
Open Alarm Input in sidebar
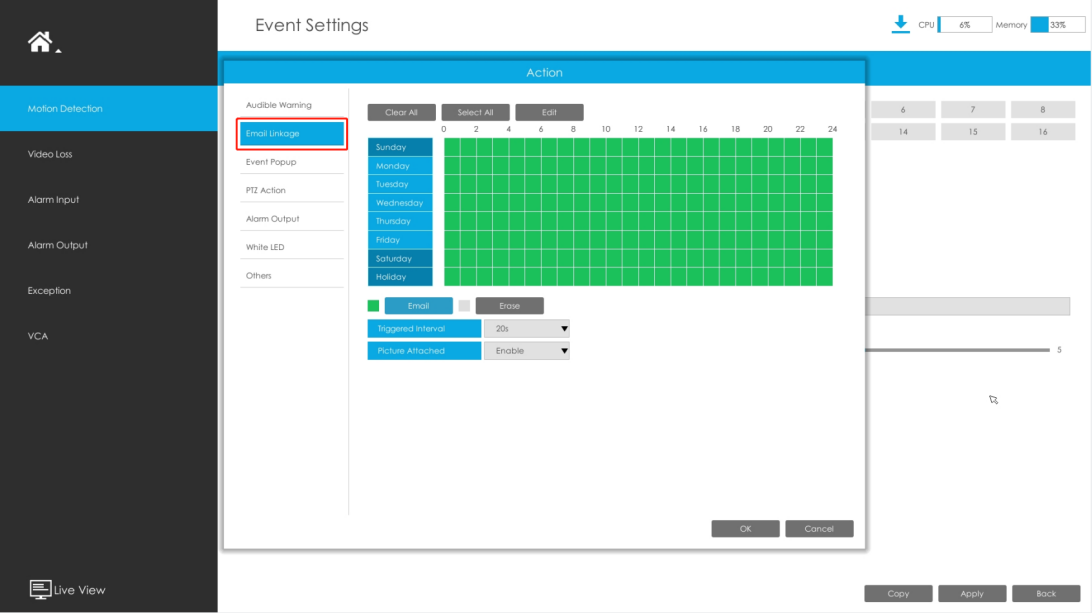pyautogui.click(x=109, y=200)
